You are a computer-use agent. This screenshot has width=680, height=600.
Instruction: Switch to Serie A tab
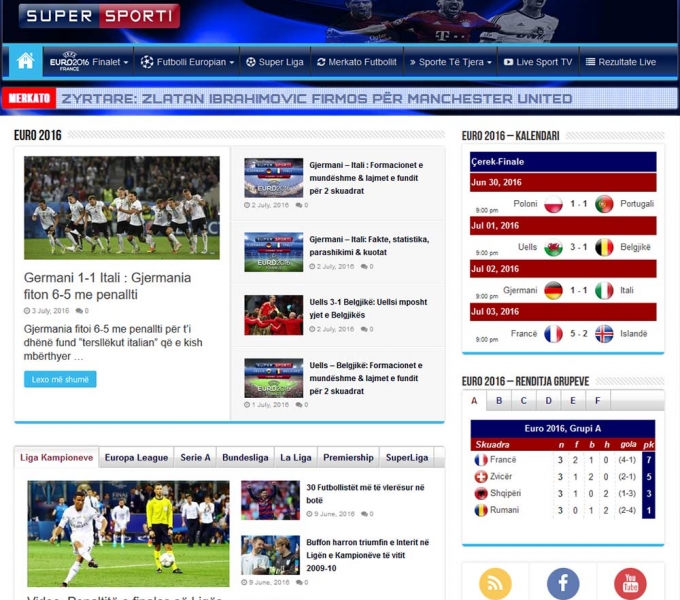[195, 457]
